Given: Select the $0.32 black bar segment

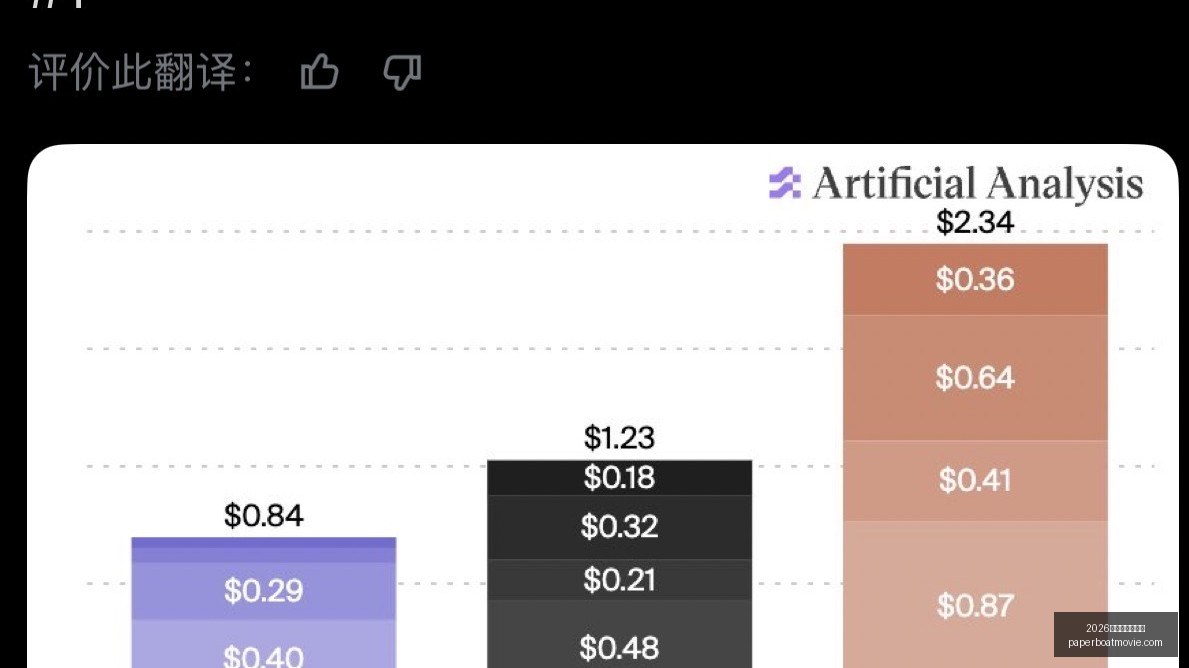Looking at the screenshot, I should (620, 528).
